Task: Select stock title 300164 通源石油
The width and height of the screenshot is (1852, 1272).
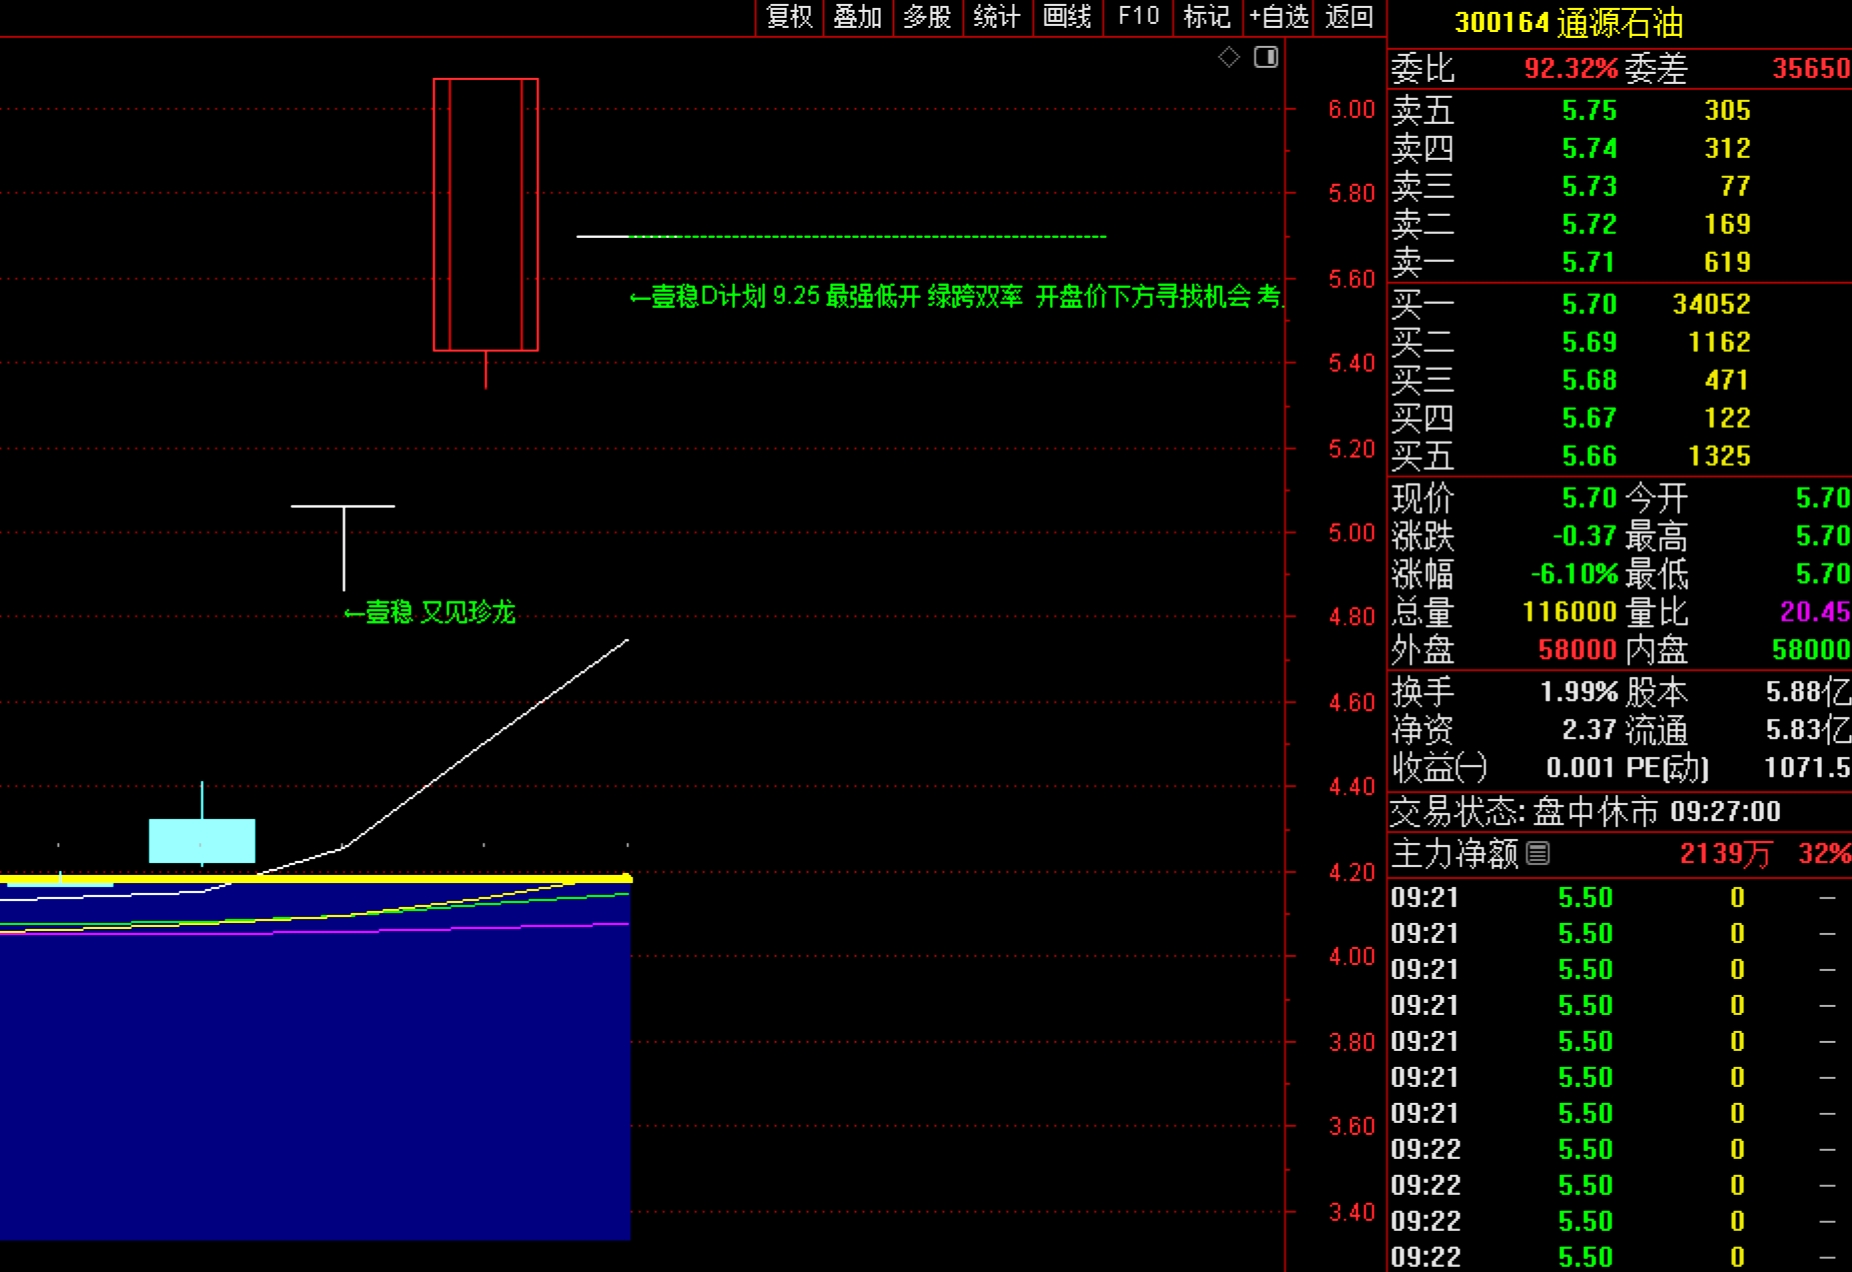Action: 1569,22
